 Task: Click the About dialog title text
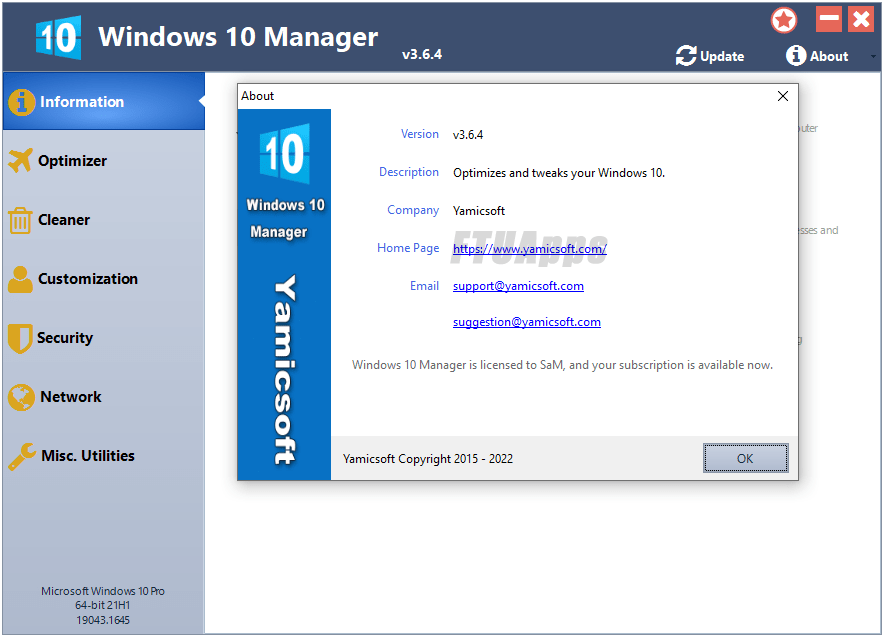tap(257, 96)
